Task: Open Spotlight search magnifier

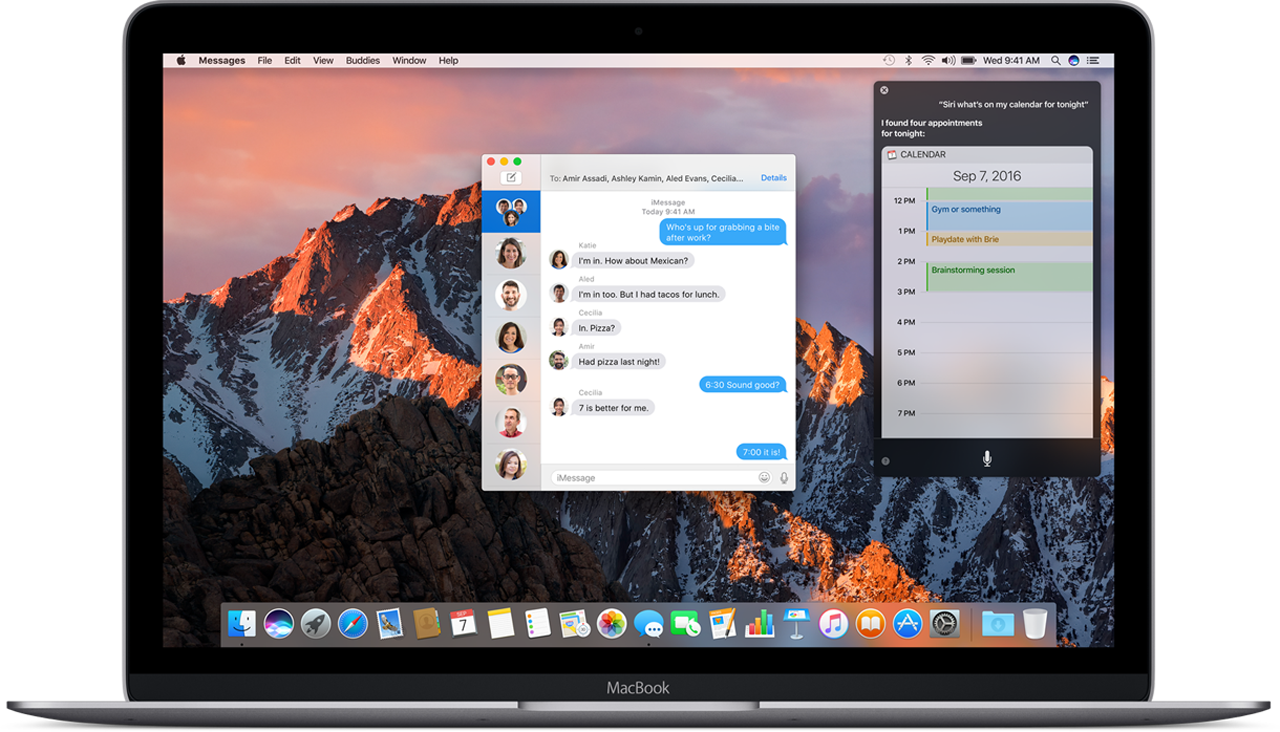Action: [1056, 61]
